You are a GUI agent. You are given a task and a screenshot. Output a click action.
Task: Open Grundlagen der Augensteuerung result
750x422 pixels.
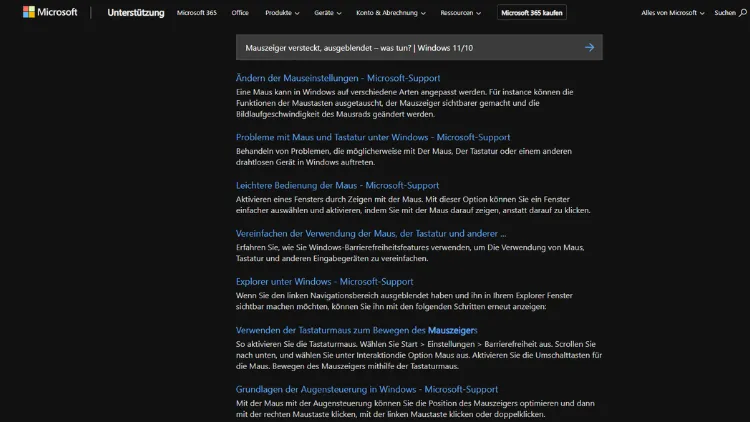pyautogui.click(x=367, y=389)
